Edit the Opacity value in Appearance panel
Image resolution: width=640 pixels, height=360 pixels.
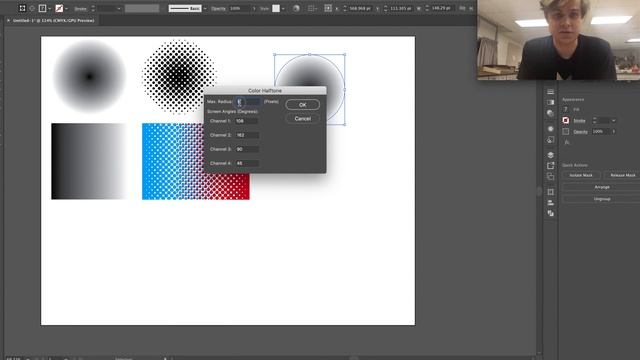(600, 131)
